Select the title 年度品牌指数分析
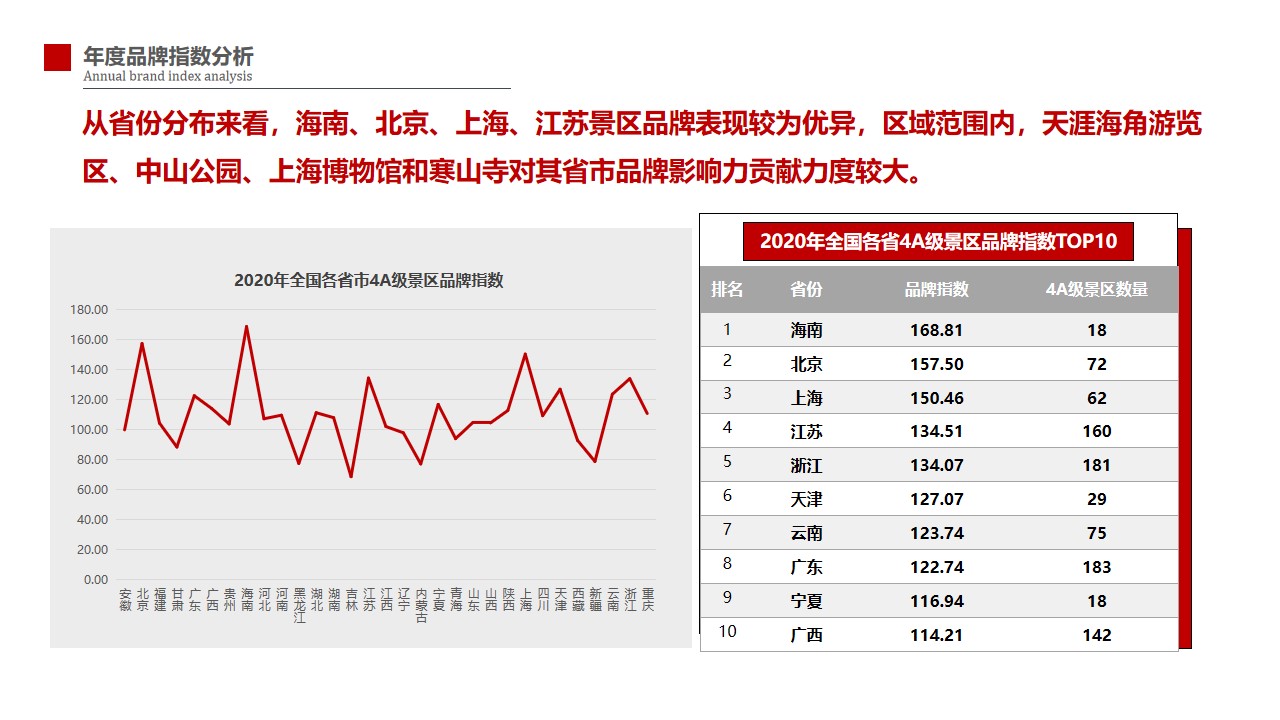1280x720 pixels. coord(168,56)
